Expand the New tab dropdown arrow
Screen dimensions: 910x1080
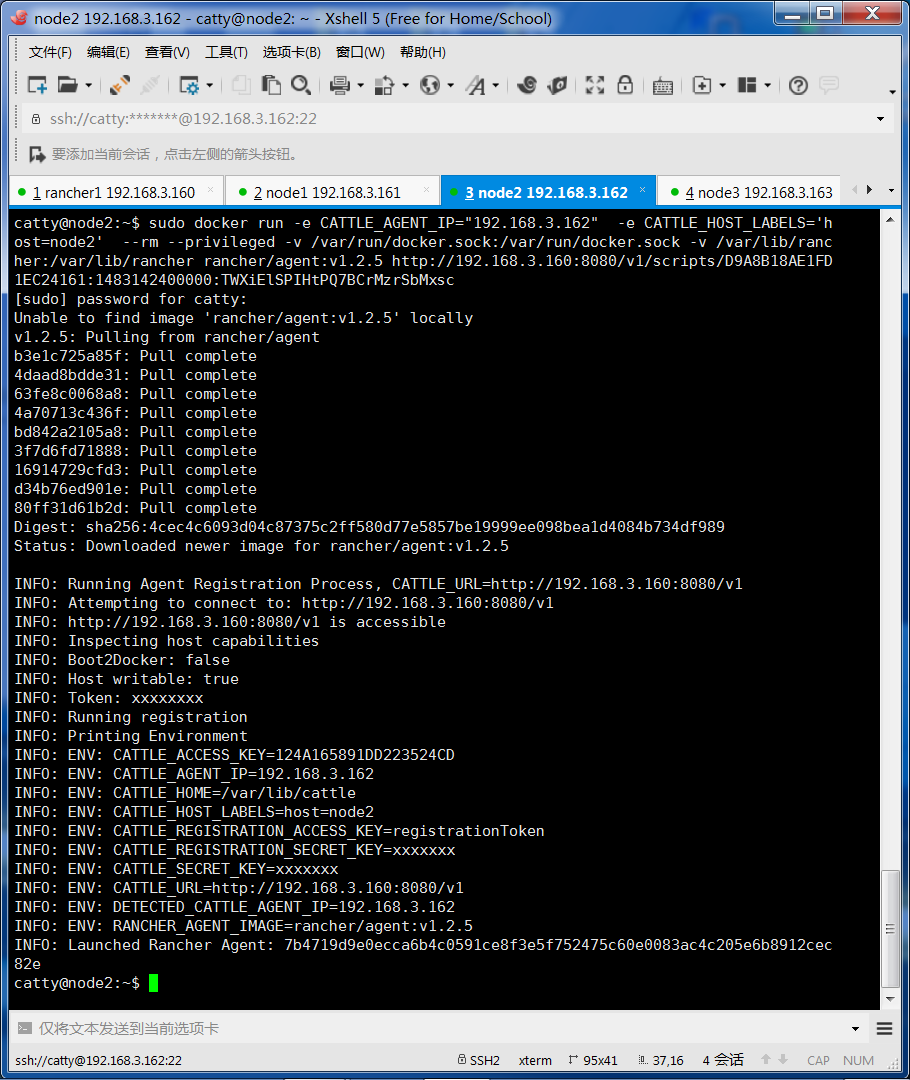[722, 85]
